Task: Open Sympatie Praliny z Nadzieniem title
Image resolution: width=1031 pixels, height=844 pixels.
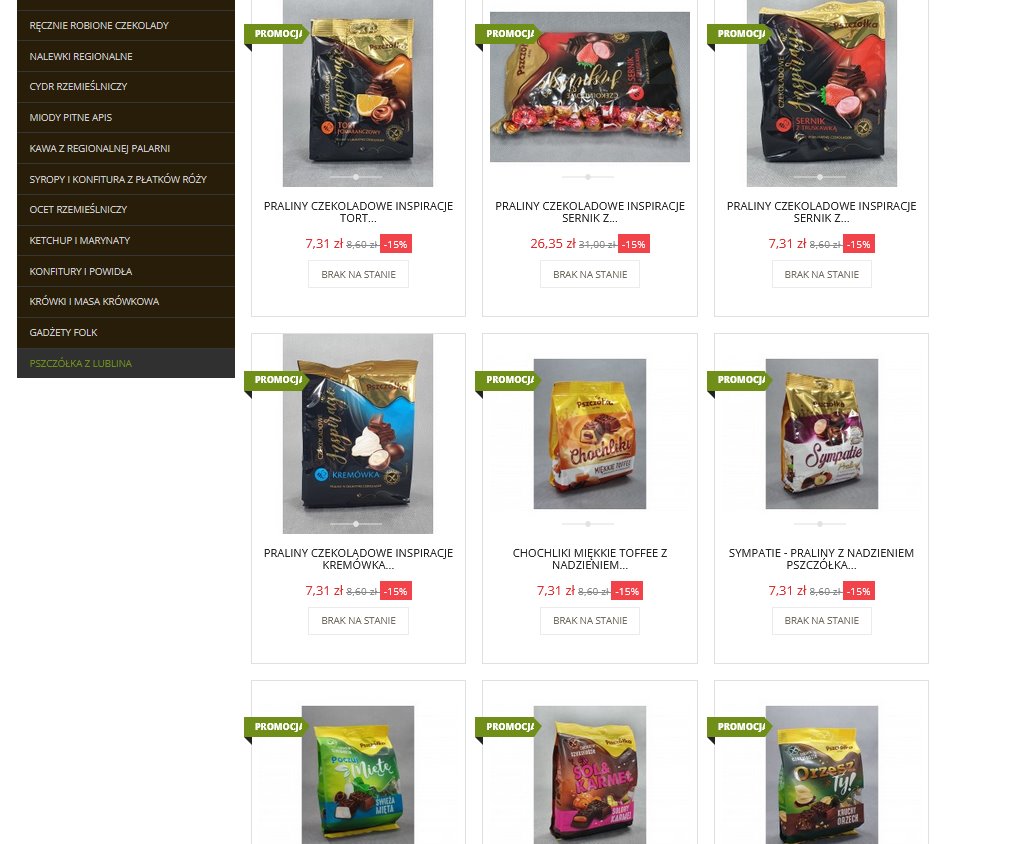Action: (x=821, y=559)
